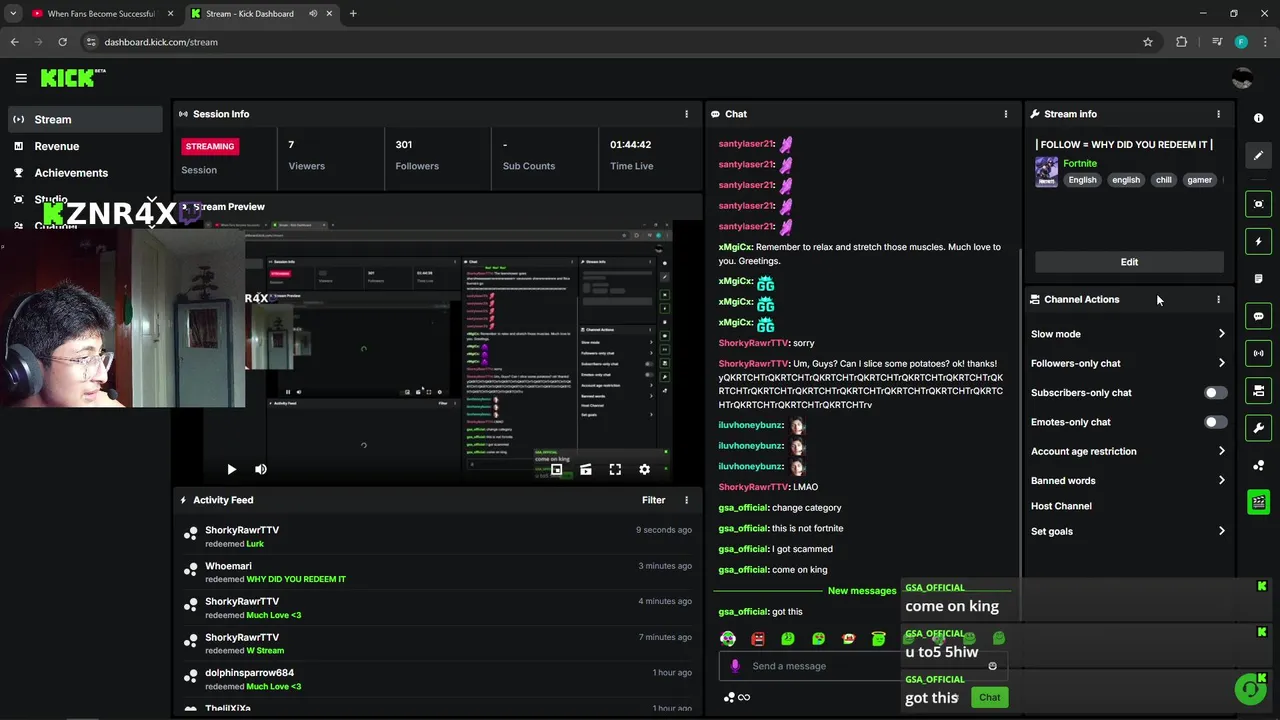Switch the stream preview to theater mode
This screenshot has width=1280, height=720.
586,469
